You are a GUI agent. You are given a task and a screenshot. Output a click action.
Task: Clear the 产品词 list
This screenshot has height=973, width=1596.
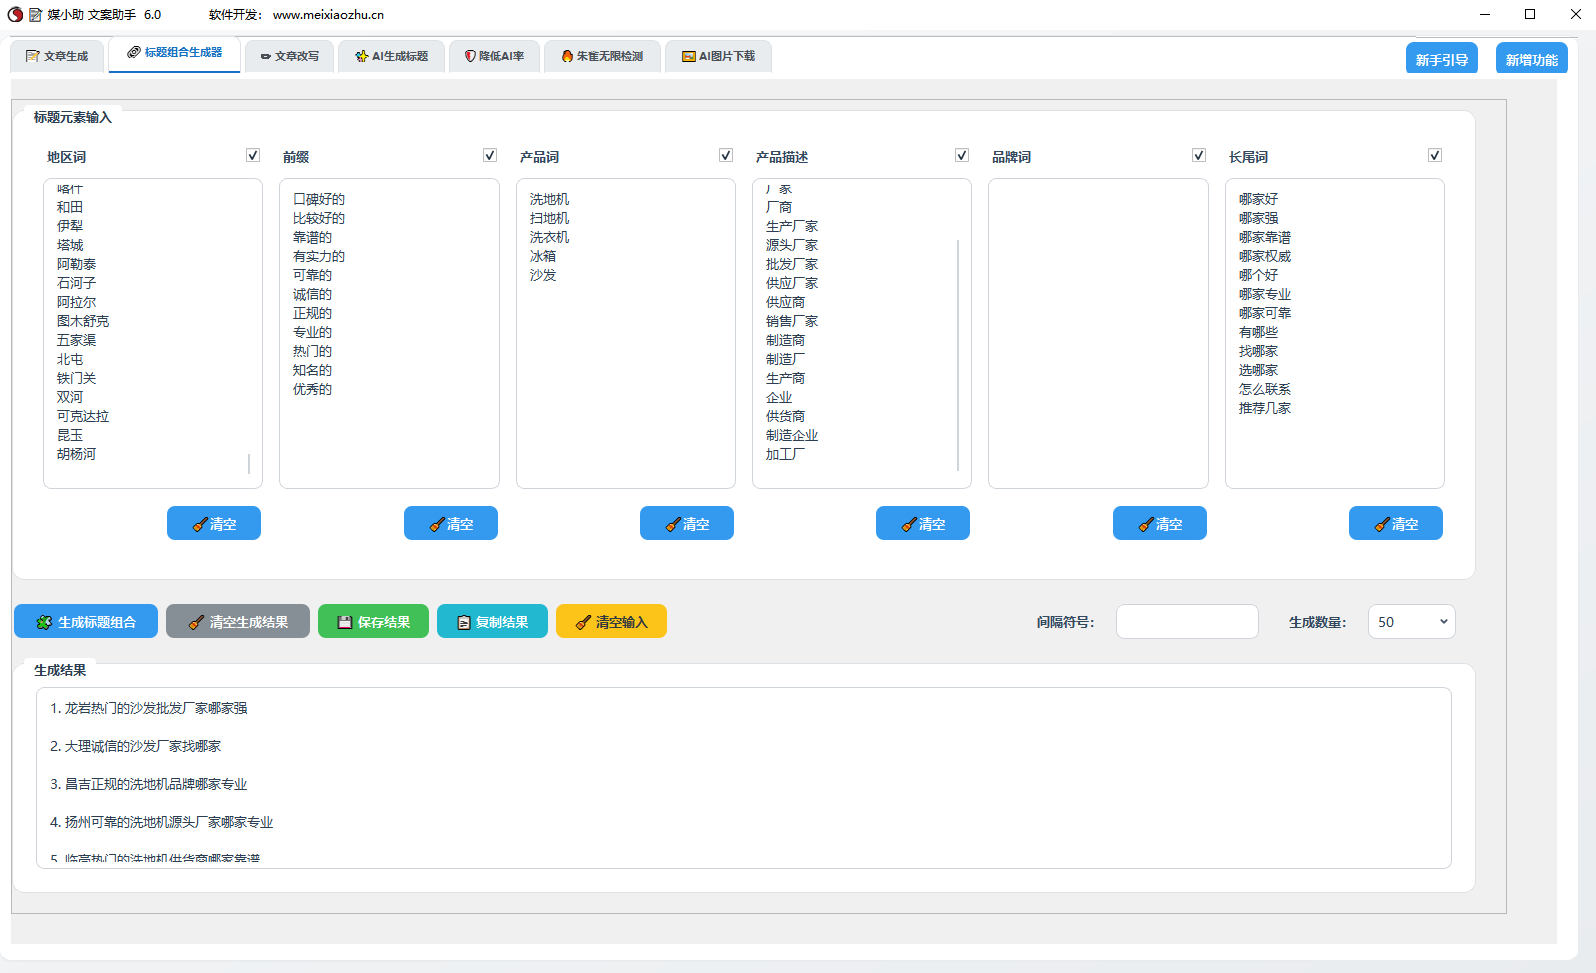[687, 524]
